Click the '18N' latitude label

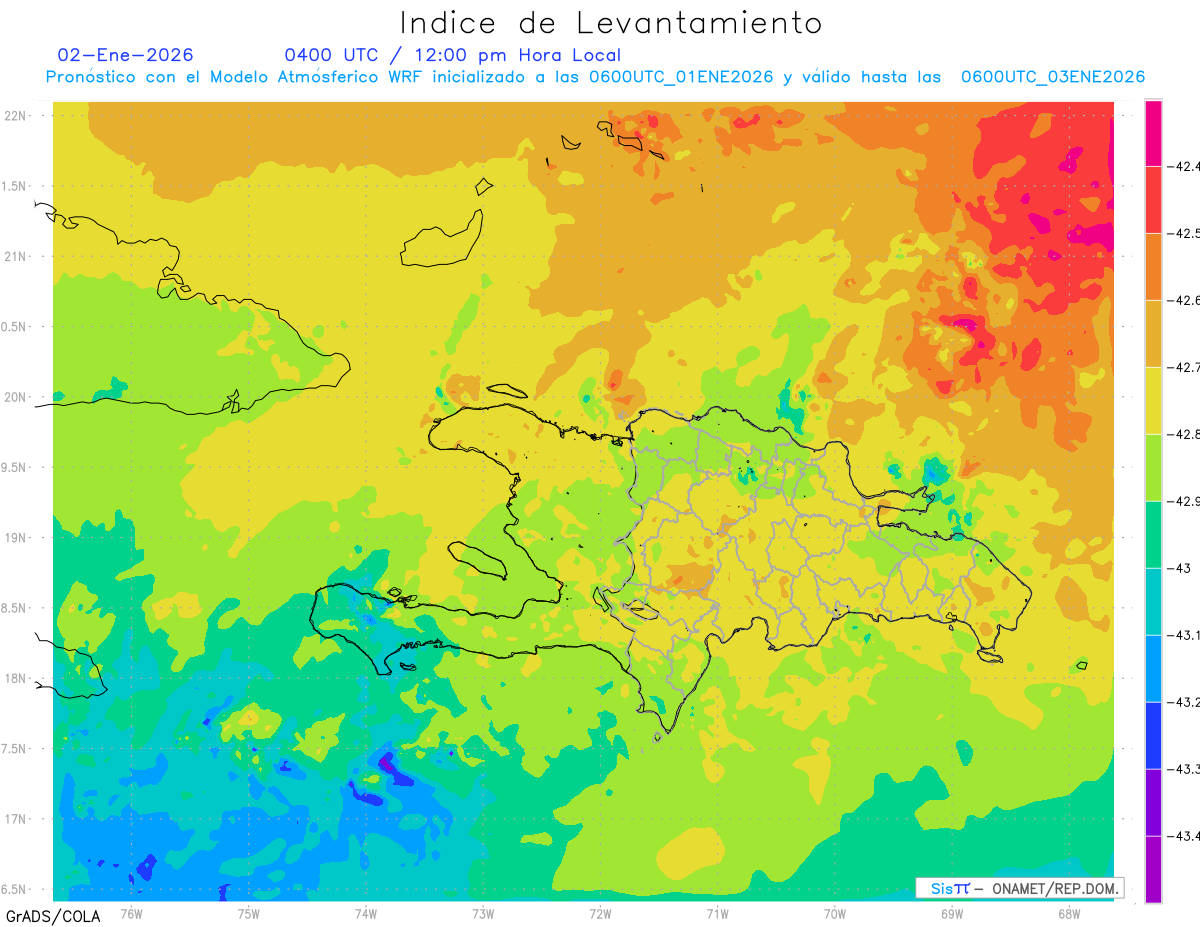point(16,678)
